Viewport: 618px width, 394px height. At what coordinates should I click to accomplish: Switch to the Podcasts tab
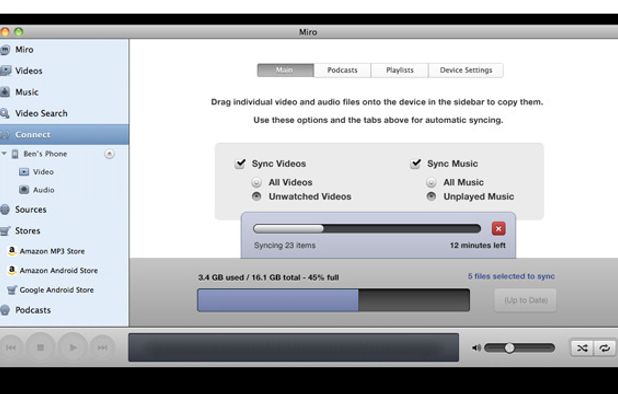click(x=342, y=70)
